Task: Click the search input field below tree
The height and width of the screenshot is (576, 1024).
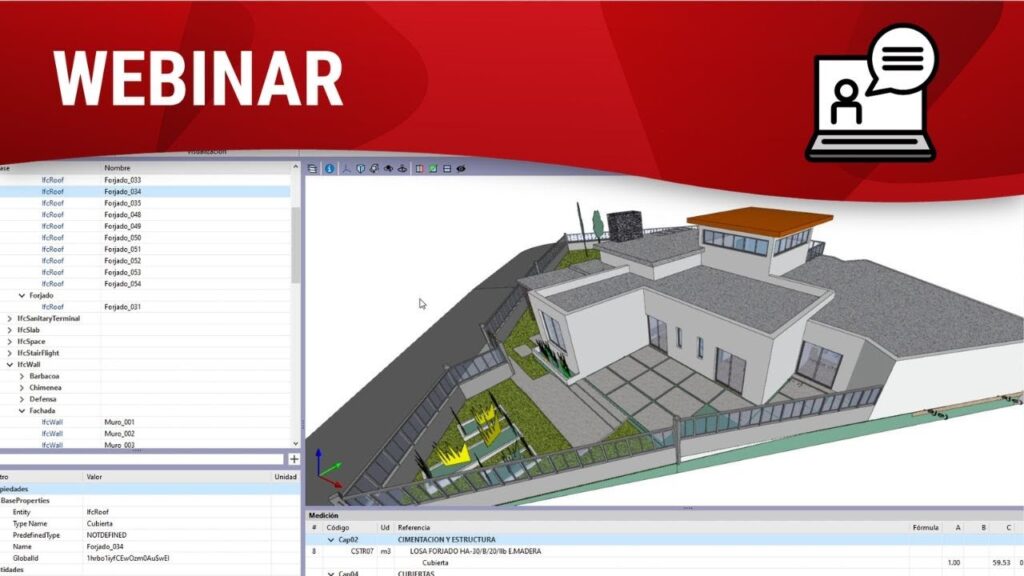Action: tap(140, 459)
